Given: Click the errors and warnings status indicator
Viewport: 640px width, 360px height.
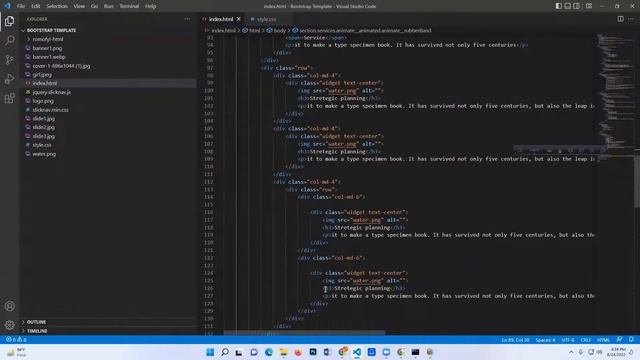Looking at the screenshot, I should (x=16, y=340).
